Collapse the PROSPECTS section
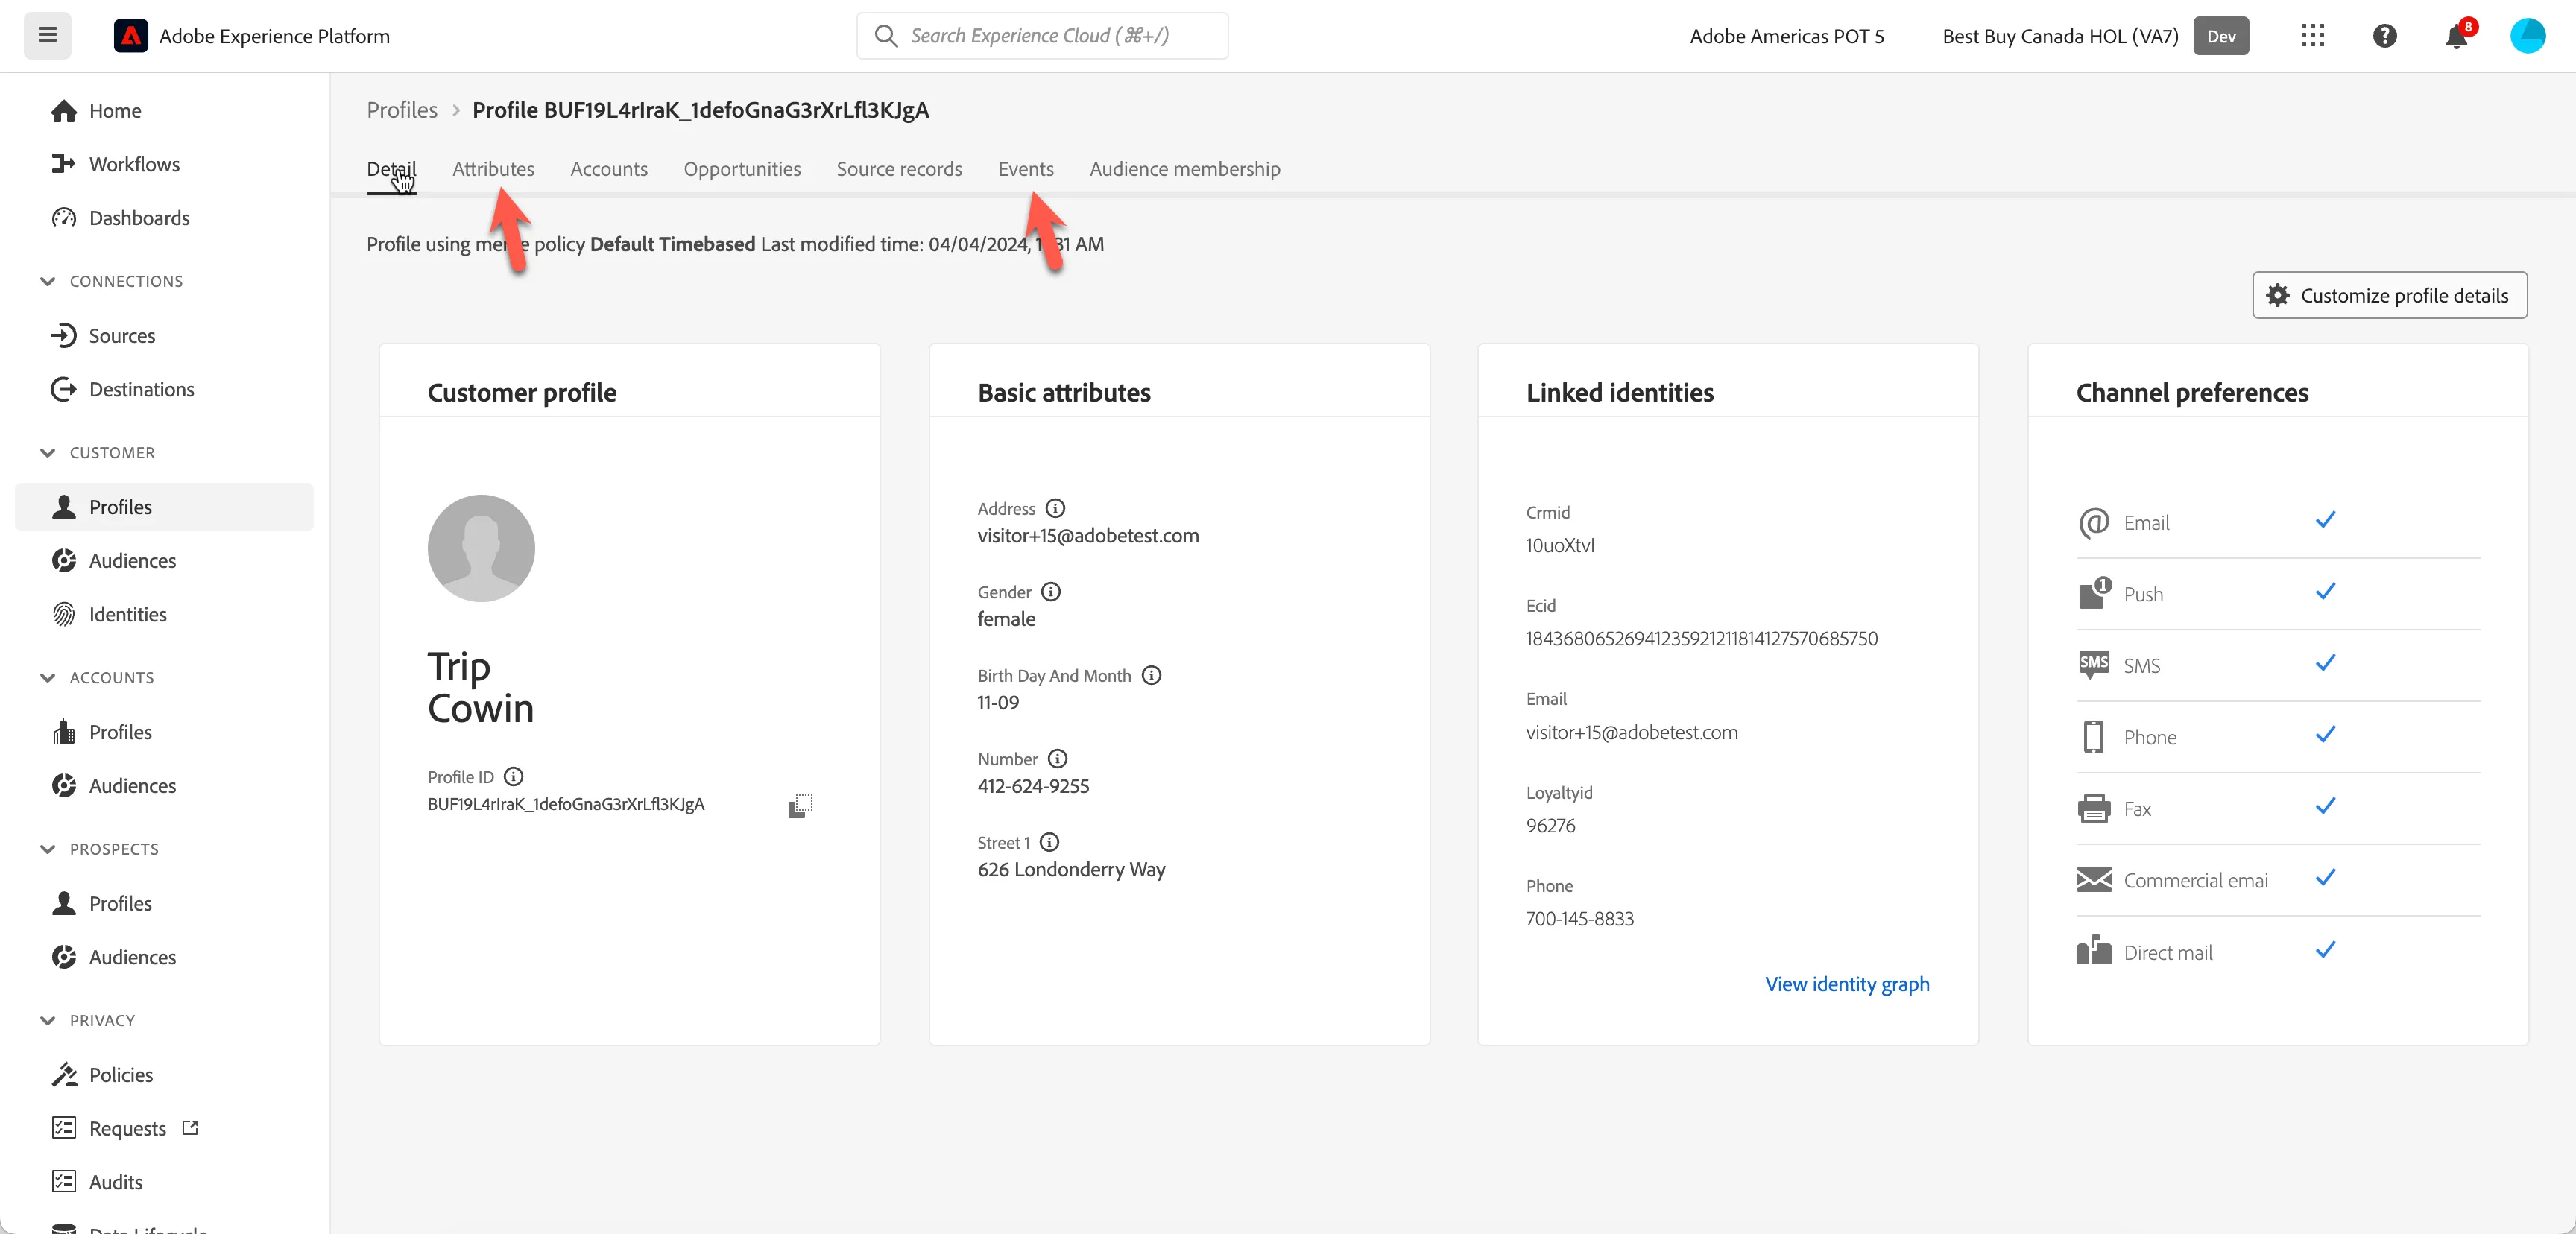Viewport: 2576px width, 1234px height. (47, 849)
